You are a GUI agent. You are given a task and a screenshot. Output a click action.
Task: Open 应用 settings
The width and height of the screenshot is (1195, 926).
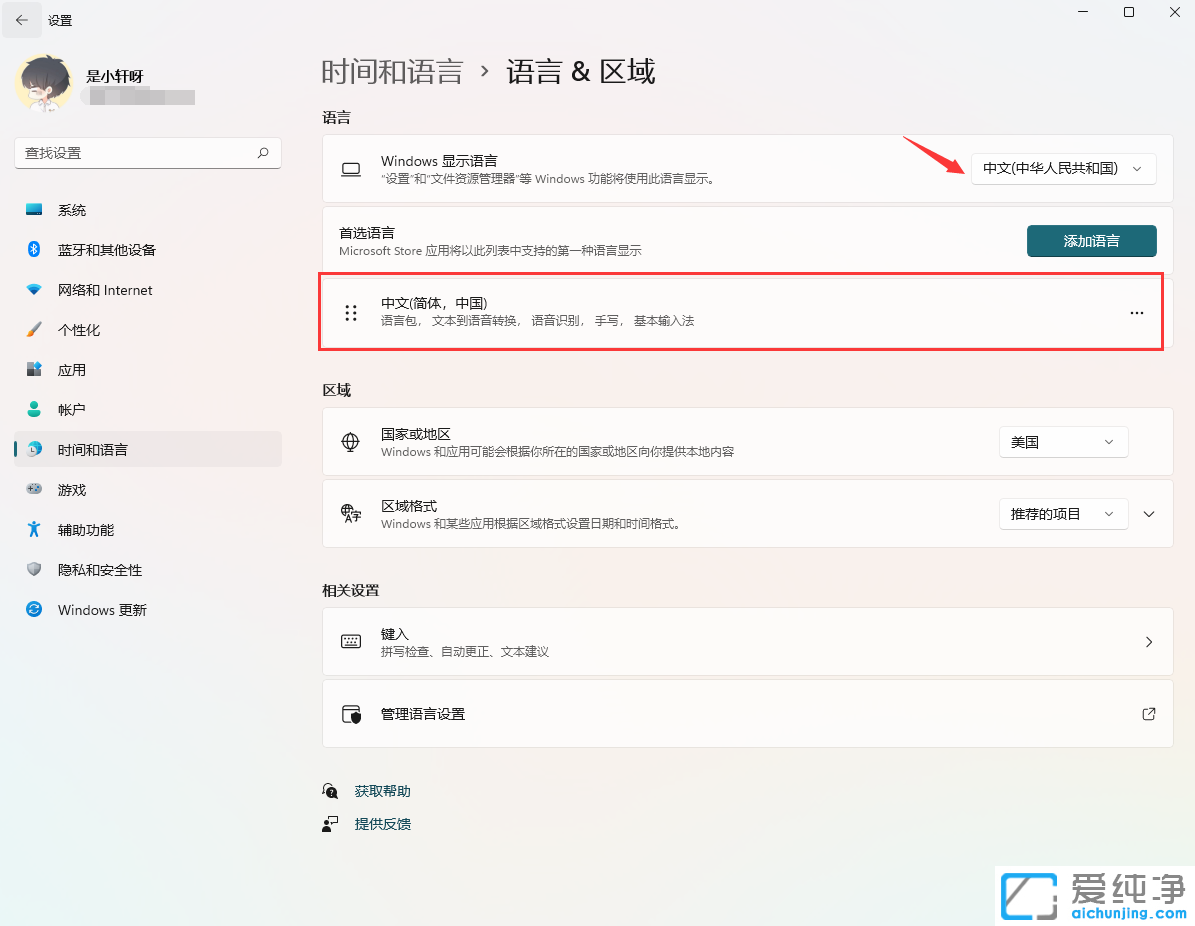148,370
